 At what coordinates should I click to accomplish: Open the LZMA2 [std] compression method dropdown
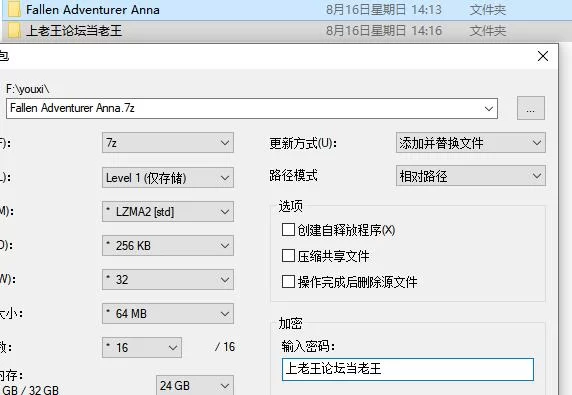[168, 212]
